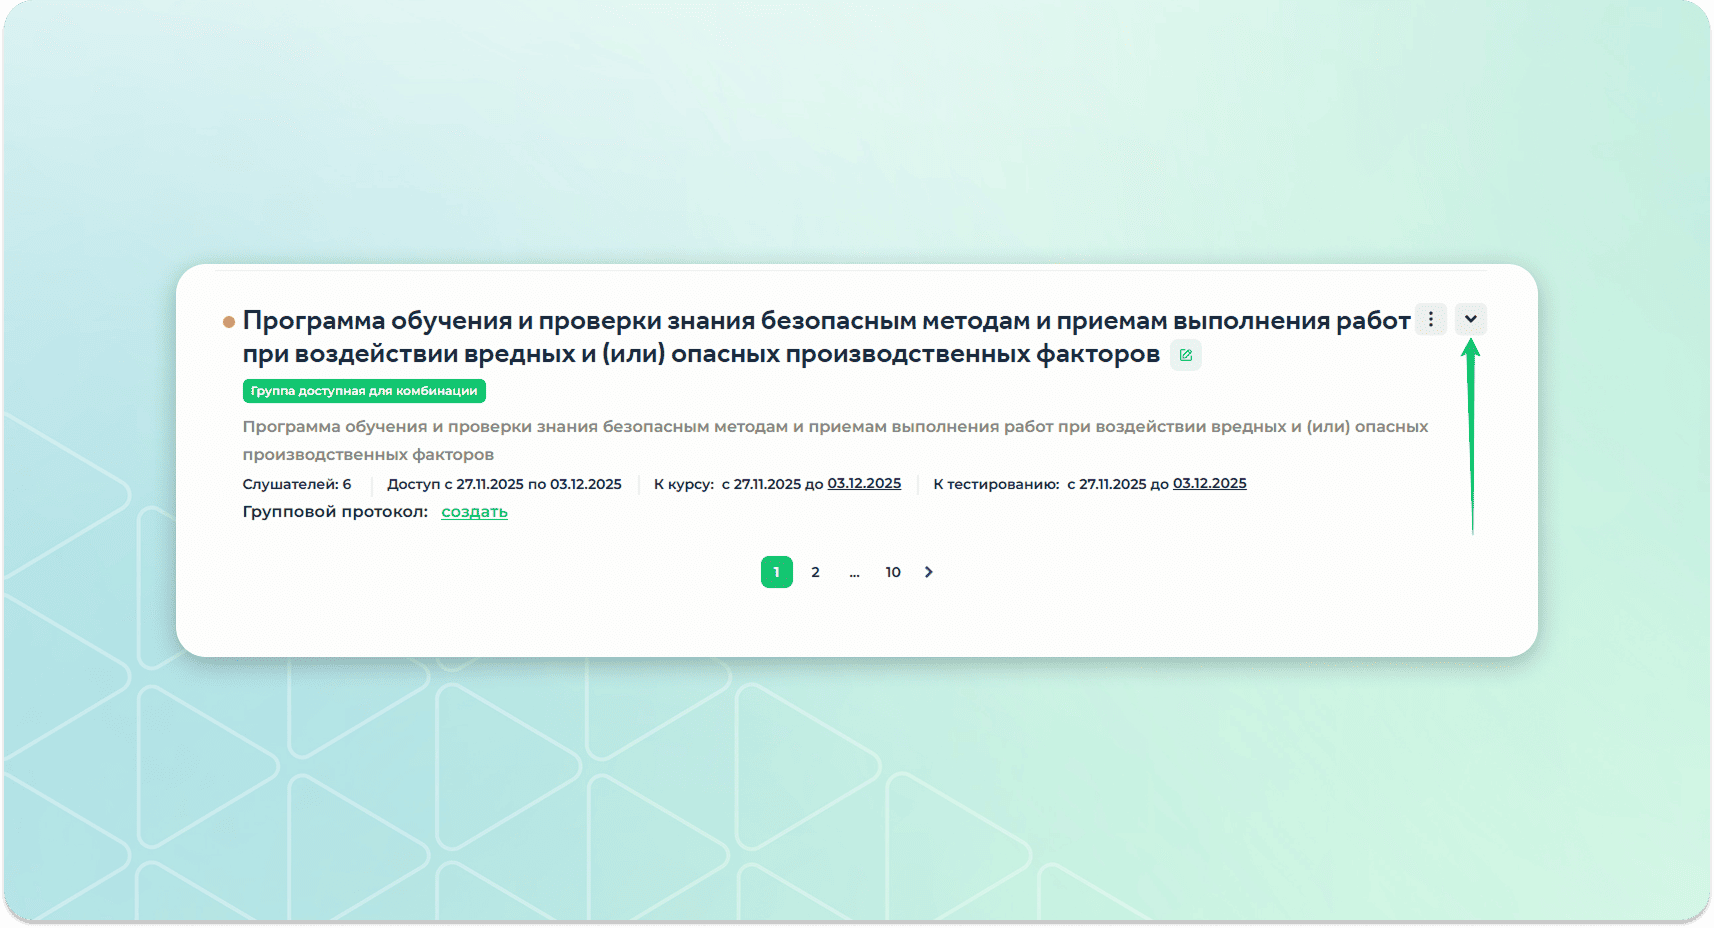The image size is (1714, 928).
Task: Click the orange status dot before the title
Action: pyautogui.click(x=229, y=322)
